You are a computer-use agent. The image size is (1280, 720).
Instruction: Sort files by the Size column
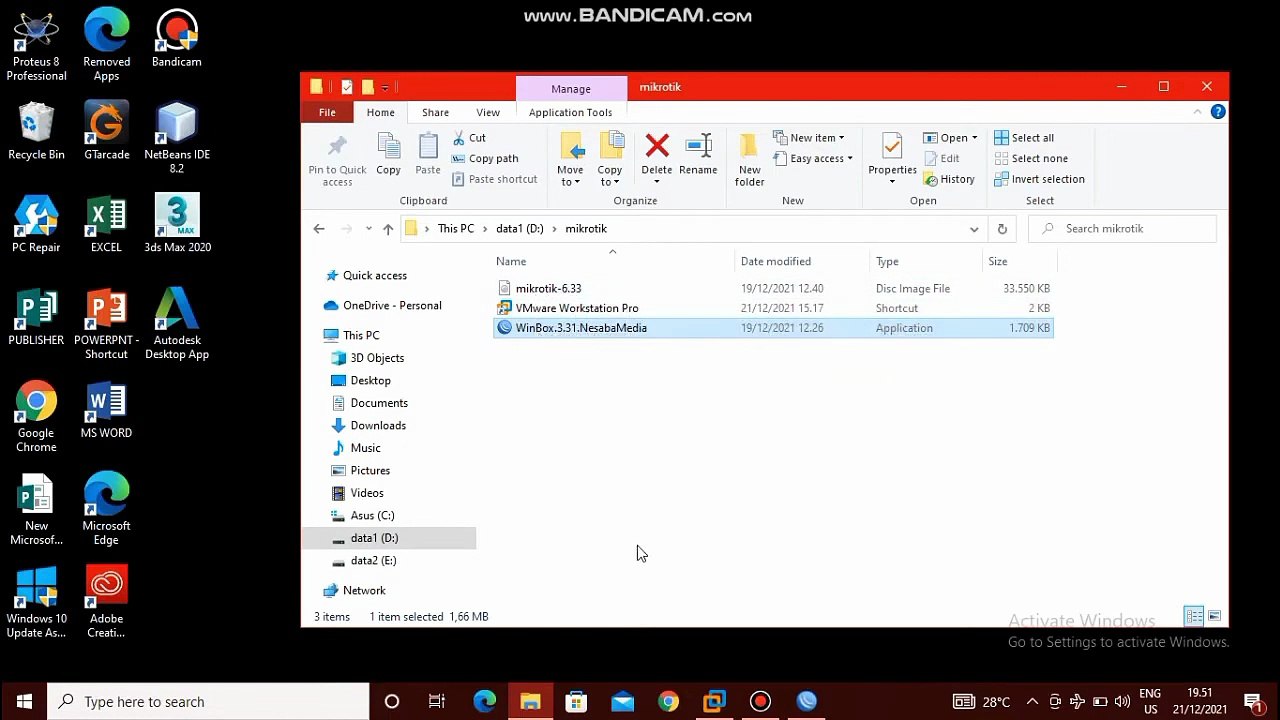pyautogui.click(x=1019, y=262)
